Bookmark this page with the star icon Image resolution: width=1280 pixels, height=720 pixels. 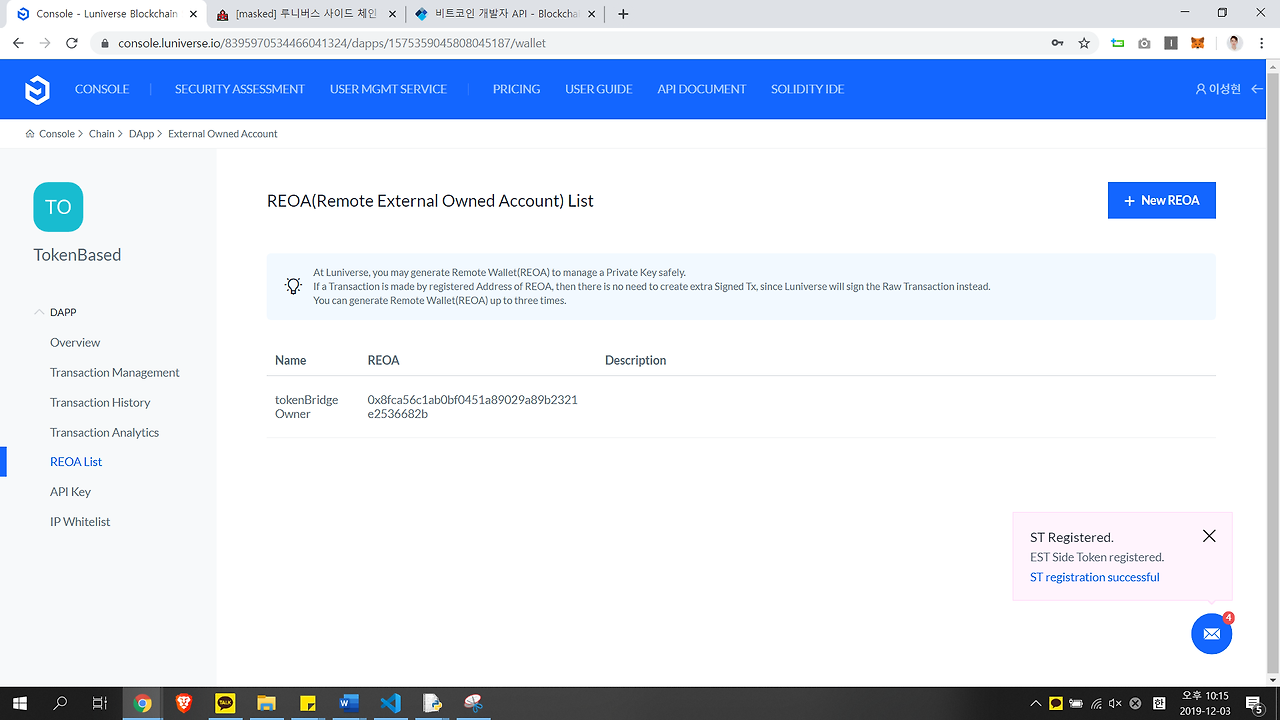1084,43
